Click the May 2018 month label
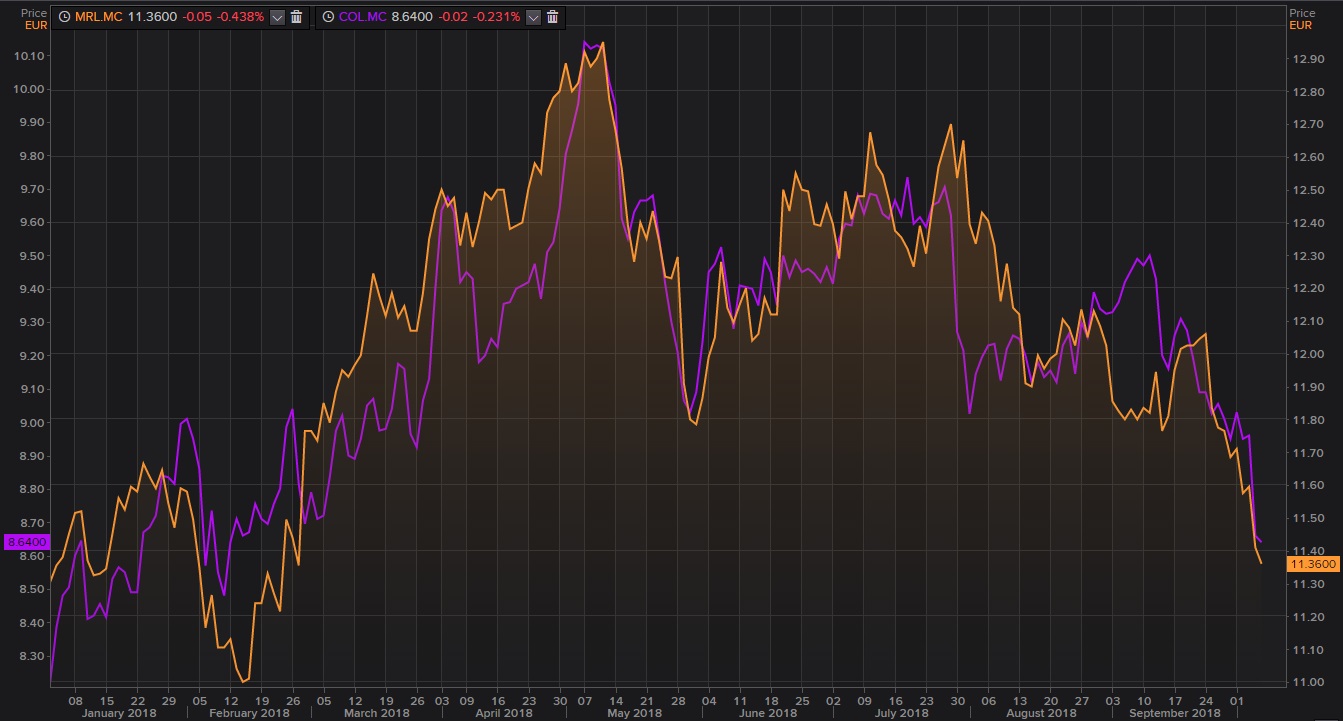The height and width of the screenshot is (721, 1343). pyautogui.click(x=636, y=713)
